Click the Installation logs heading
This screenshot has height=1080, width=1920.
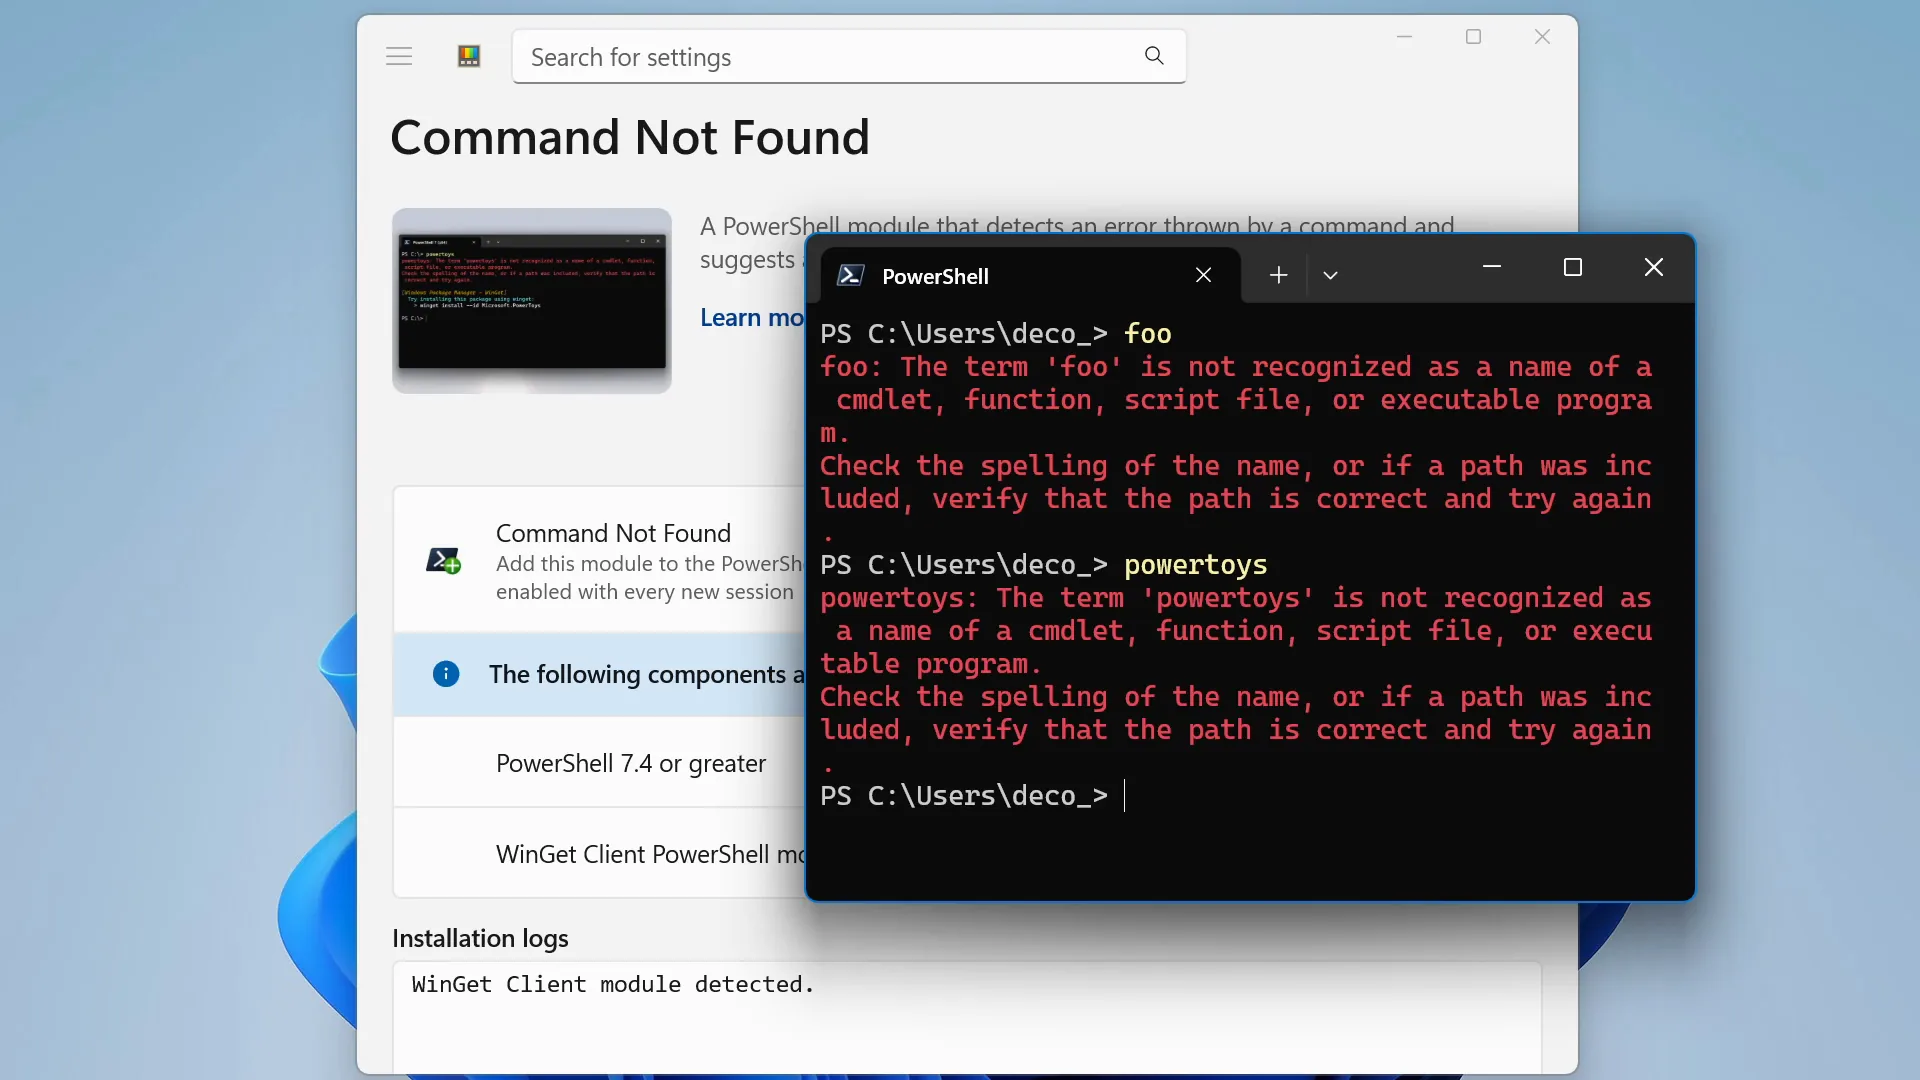click(480, 938)
